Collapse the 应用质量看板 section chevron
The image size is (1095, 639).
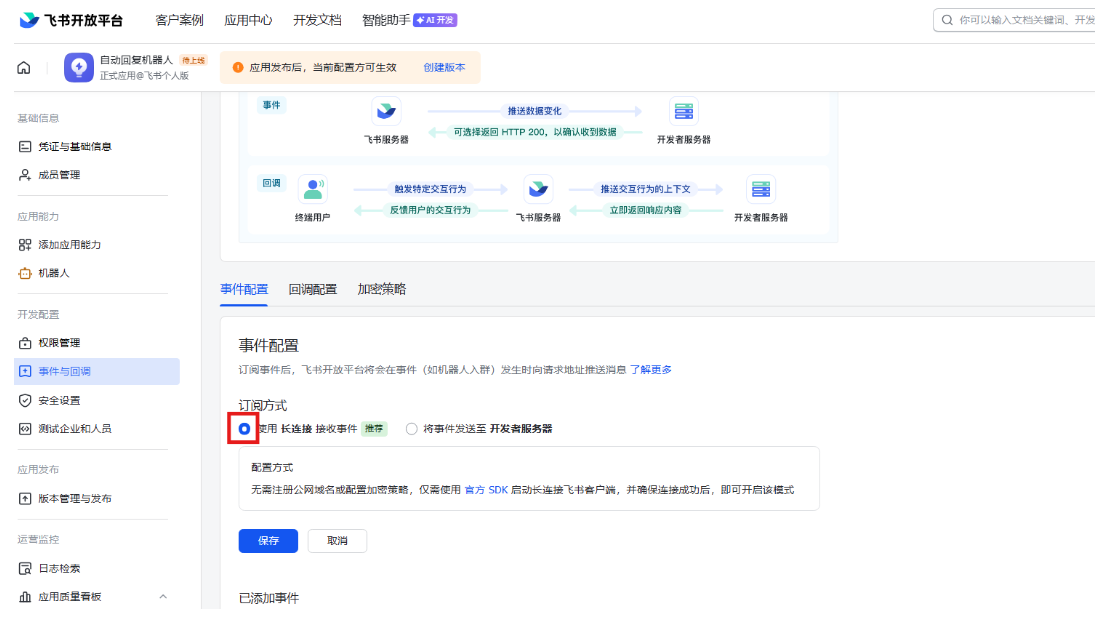coord(163,596)
